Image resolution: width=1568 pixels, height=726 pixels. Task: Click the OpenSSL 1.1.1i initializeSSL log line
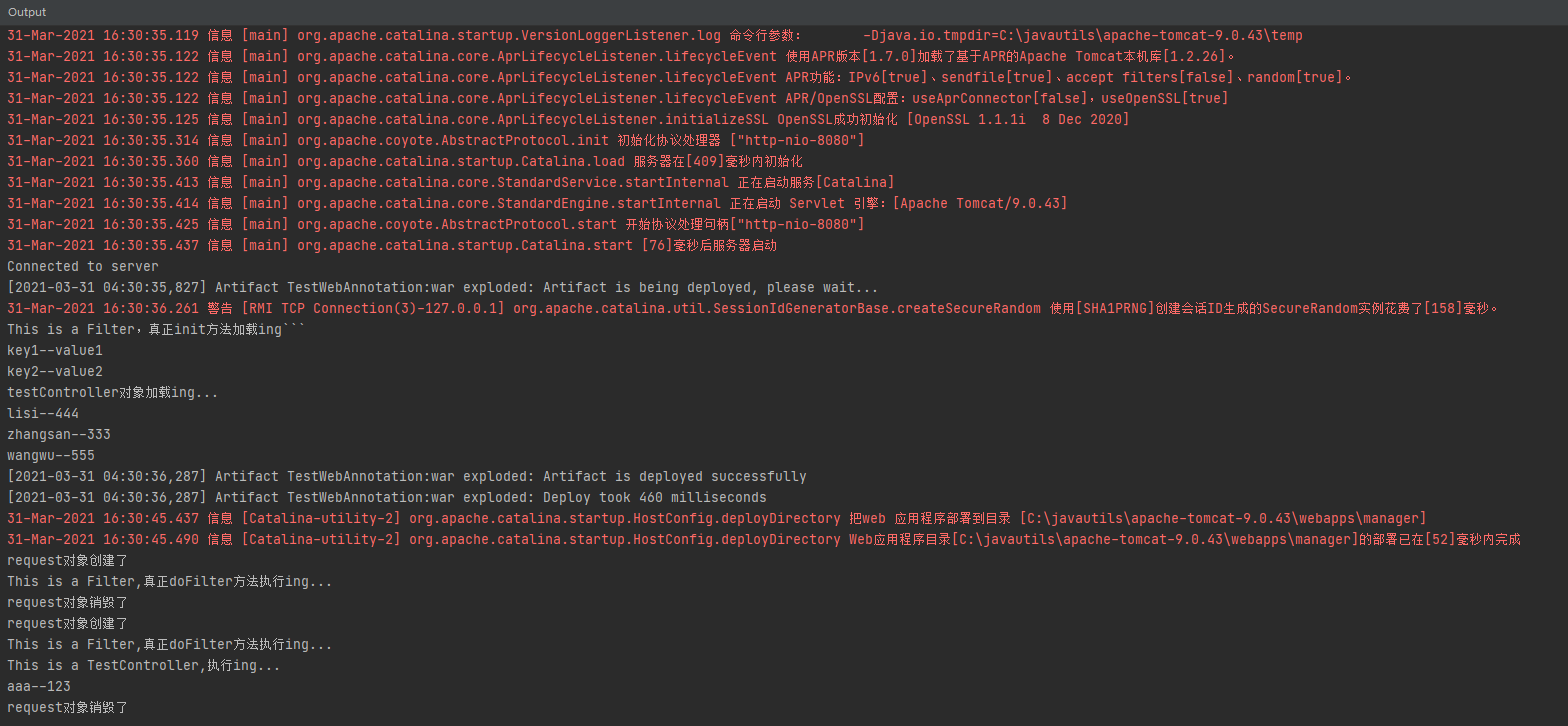[568, 119]
